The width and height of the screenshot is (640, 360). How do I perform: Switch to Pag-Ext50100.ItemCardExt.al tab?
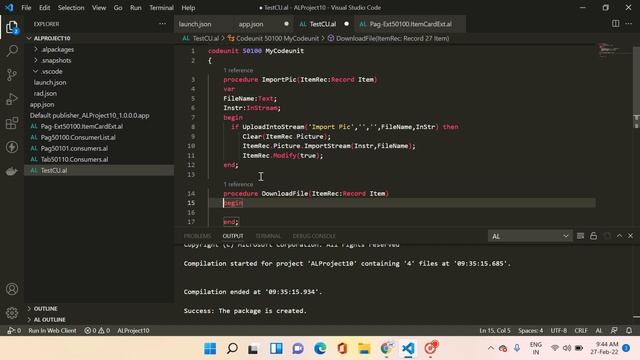(x=410, y=24)
